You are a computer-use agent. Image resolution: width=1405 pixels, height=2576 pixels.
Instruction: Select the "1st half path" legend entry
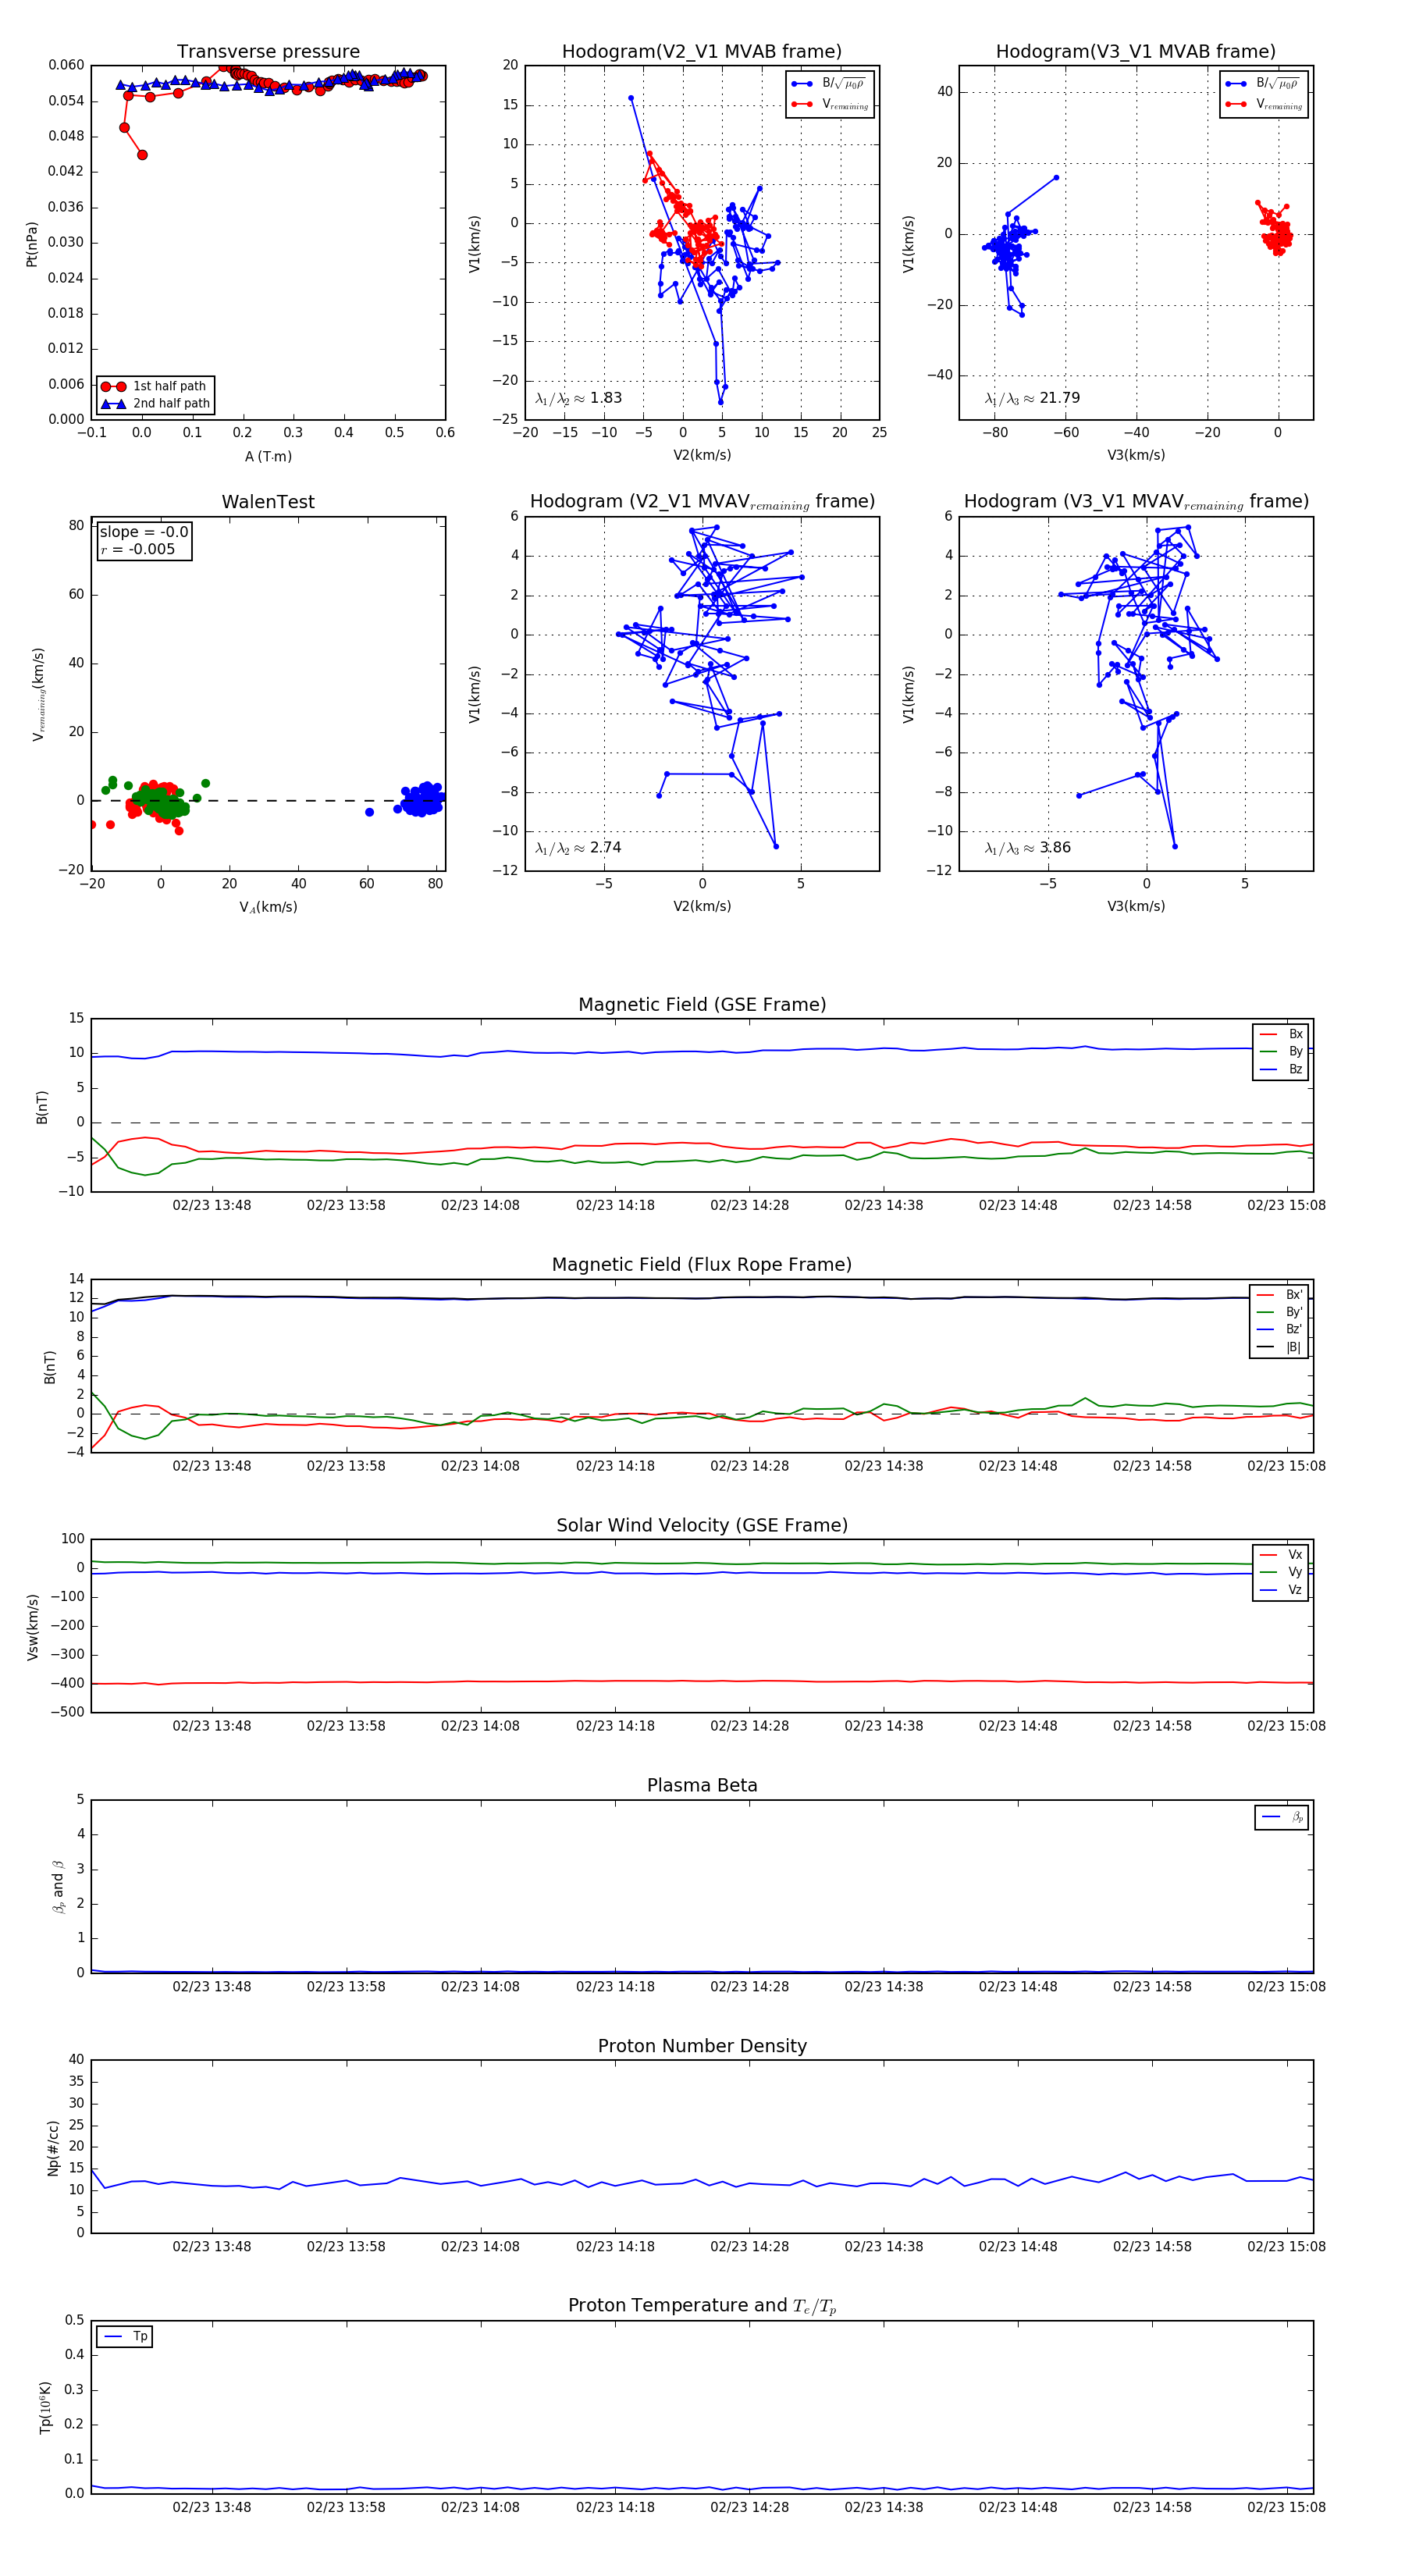tap(155, 386)
